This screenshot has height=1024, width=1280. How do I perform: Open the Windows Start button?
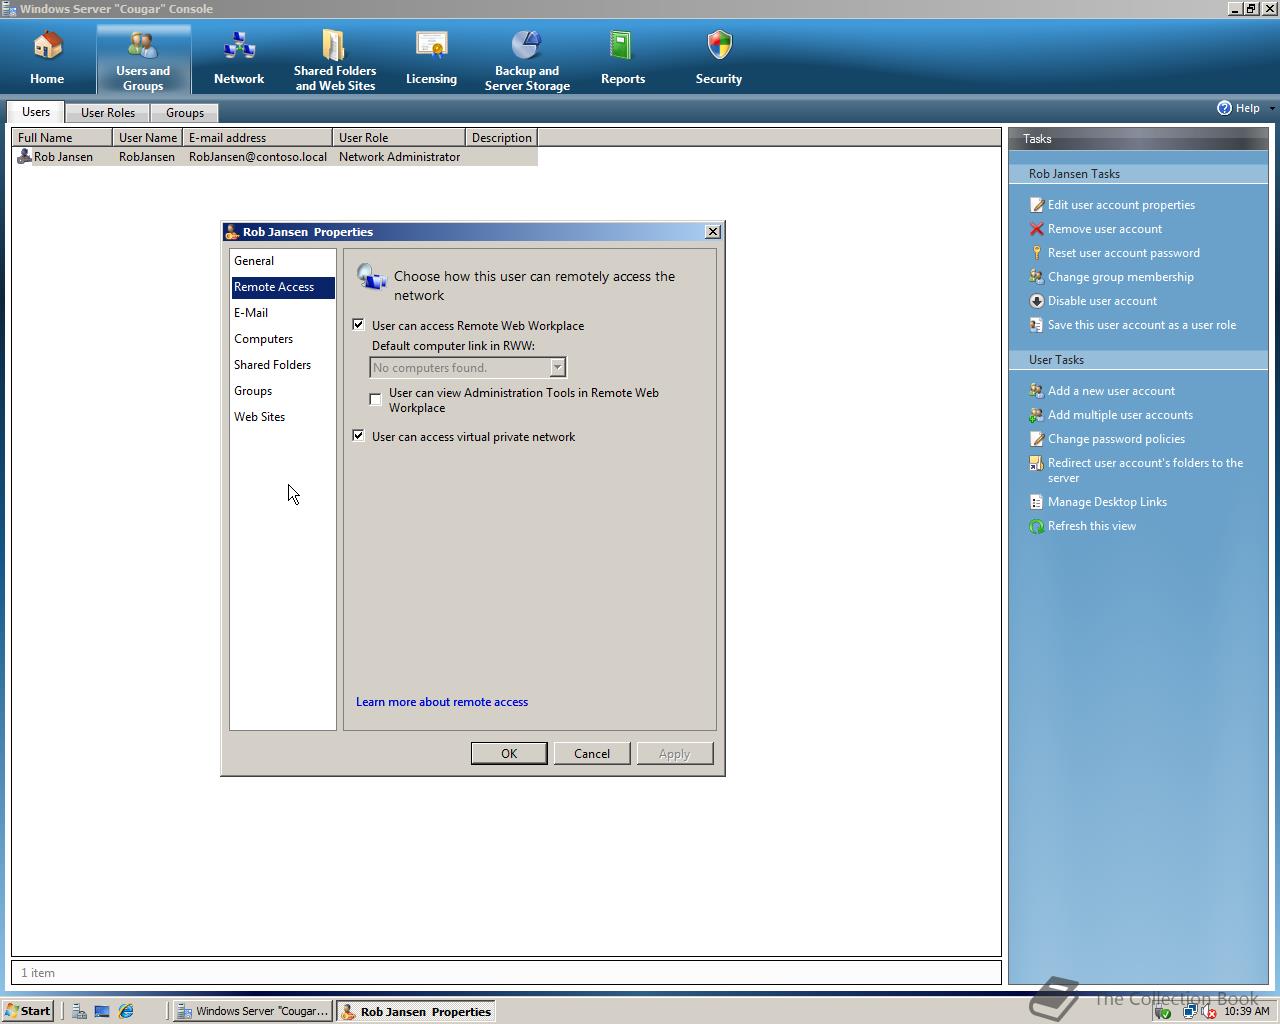tap(27, 1011)
